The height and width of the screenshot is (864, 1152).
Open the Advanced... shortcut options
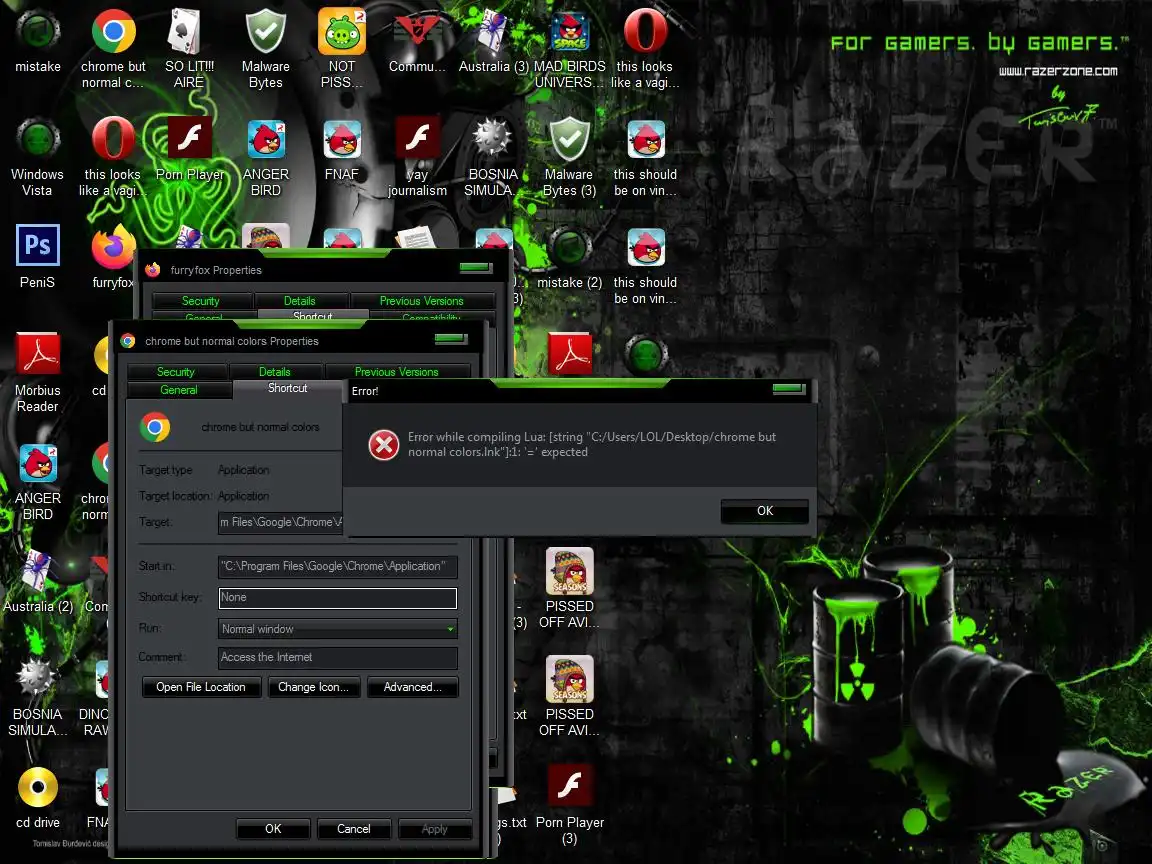click(412, 687)
